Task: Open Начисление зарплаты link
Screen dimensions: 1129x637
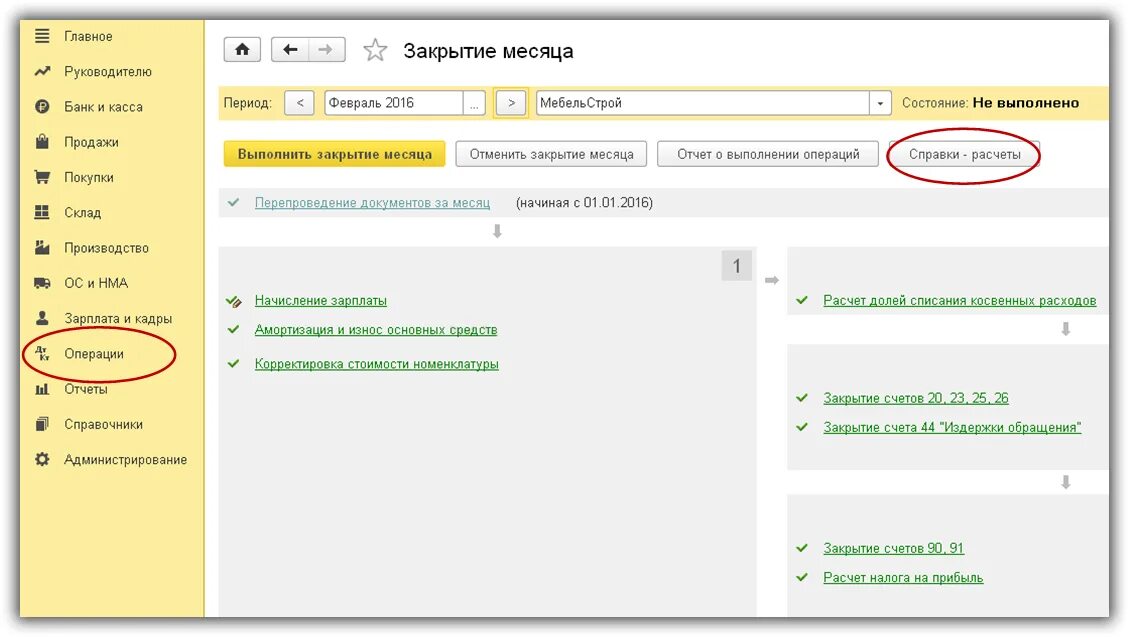Action: point(320,301)
